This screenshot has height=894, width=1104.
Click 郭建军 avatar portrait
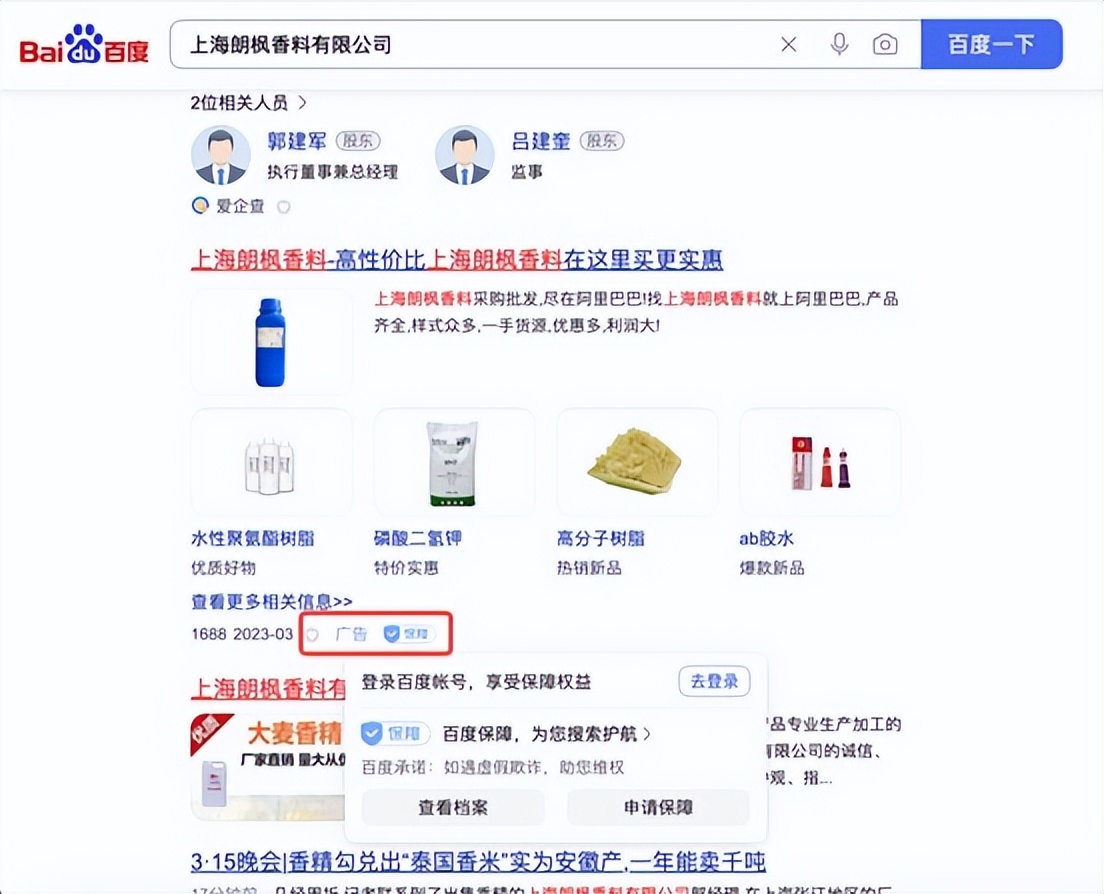pos(220,156)
